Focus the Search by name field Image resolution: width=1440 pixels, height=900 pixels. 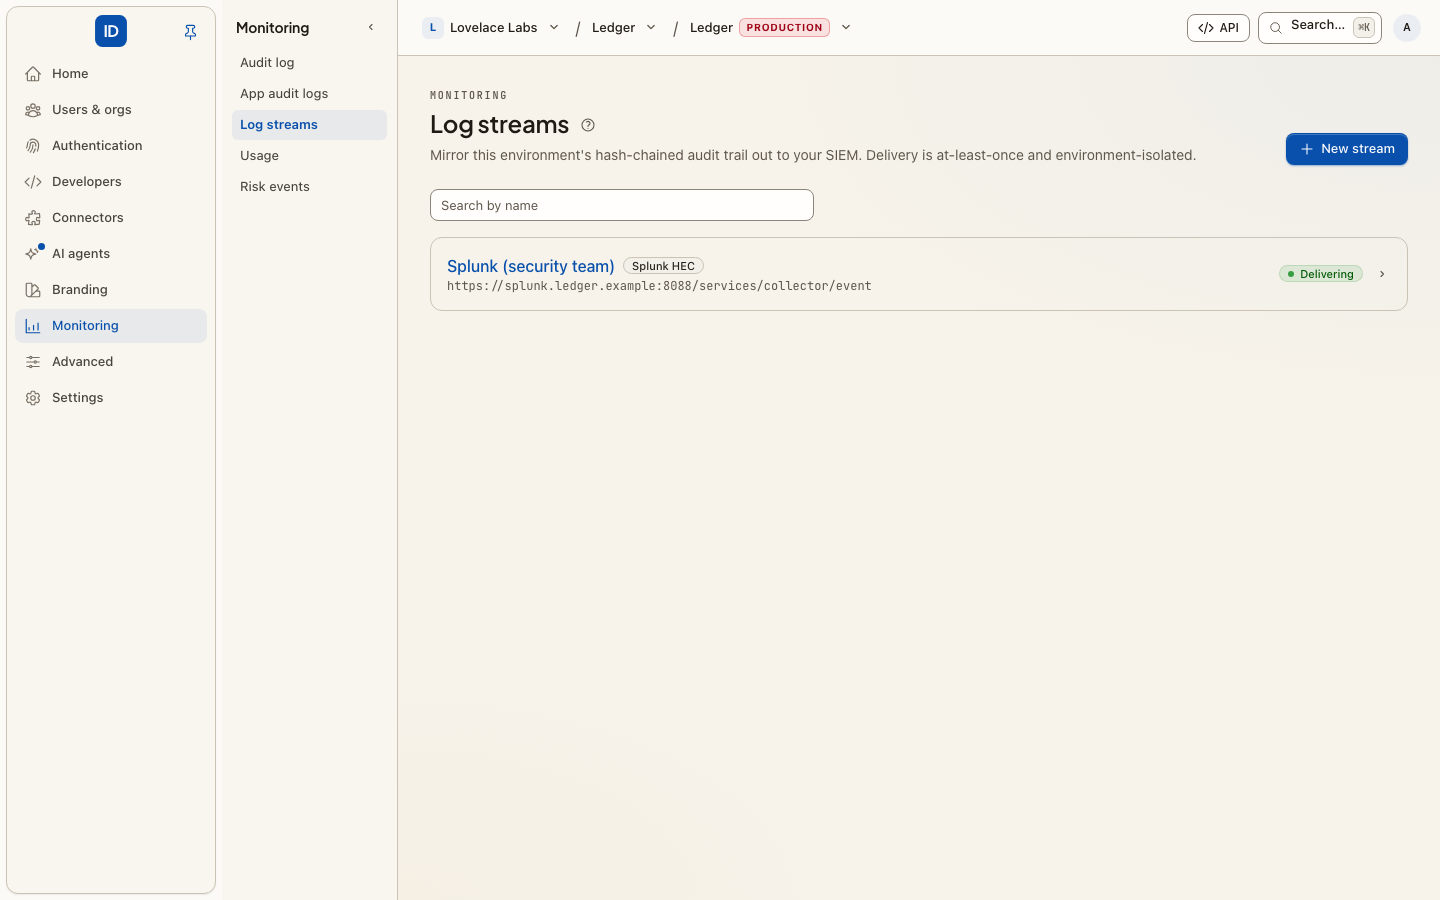(x=622, y=205)
